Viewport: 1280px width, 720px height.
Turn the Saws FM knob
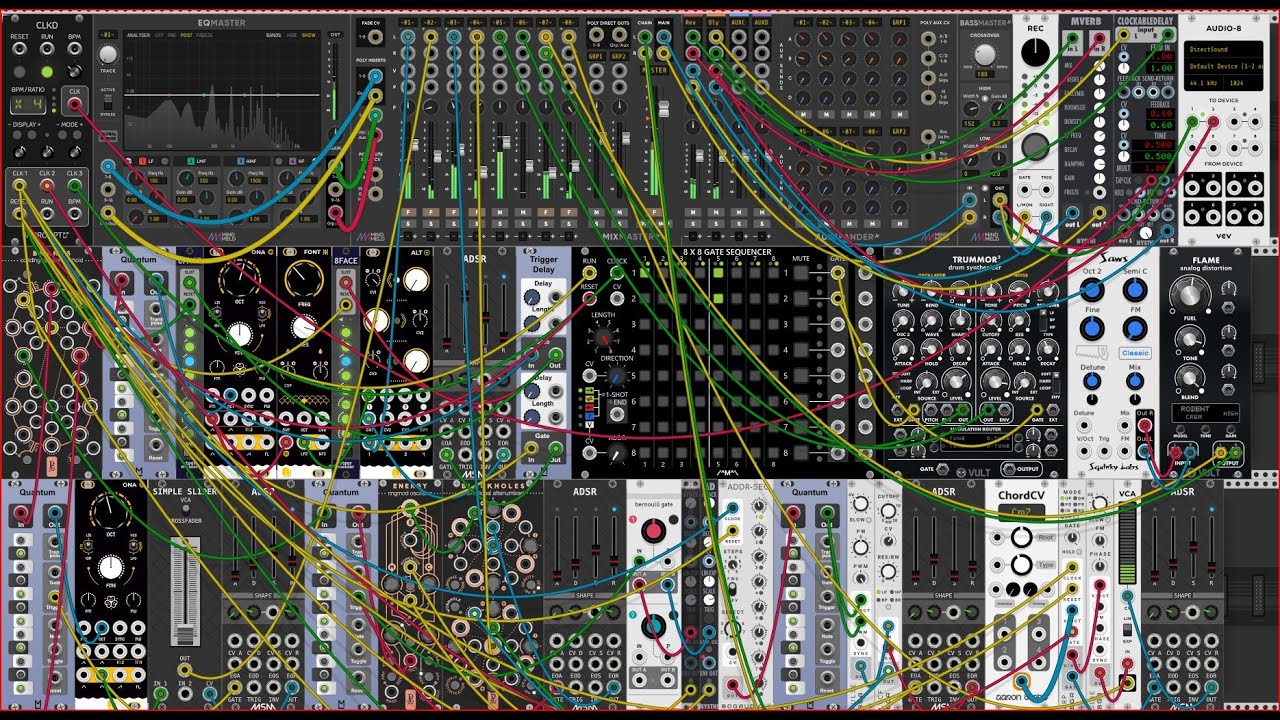pyautogui.click(x=1134, y=329)
